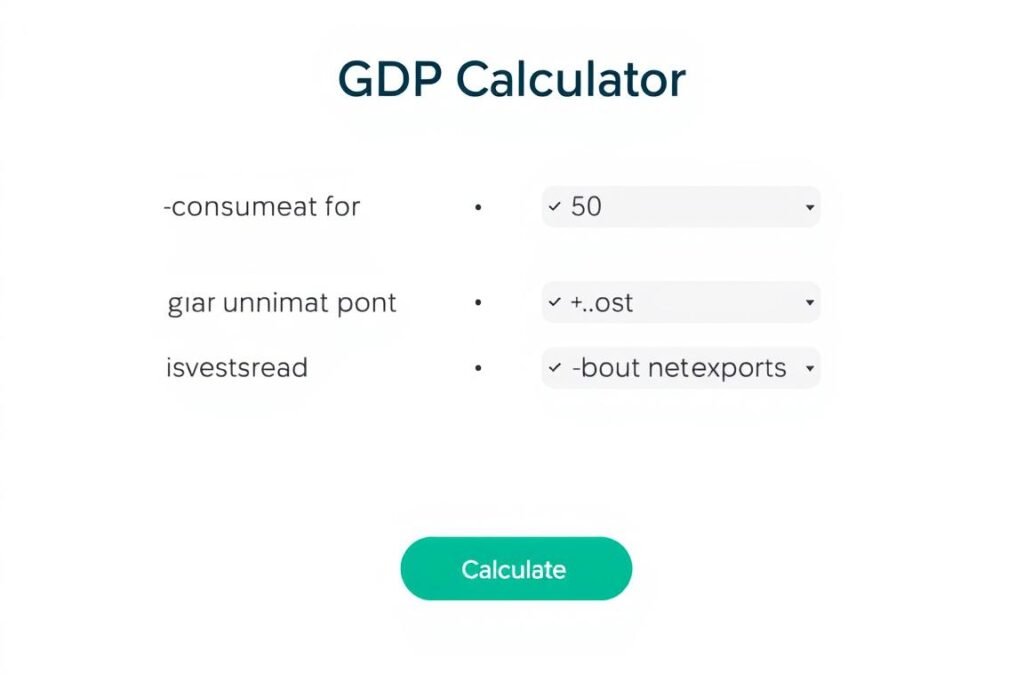Image resolution: width=1024 pixels, height=683 pixels.
Task: Click the bullet dot next to isvestsread
Action: (x=478, y=367)
